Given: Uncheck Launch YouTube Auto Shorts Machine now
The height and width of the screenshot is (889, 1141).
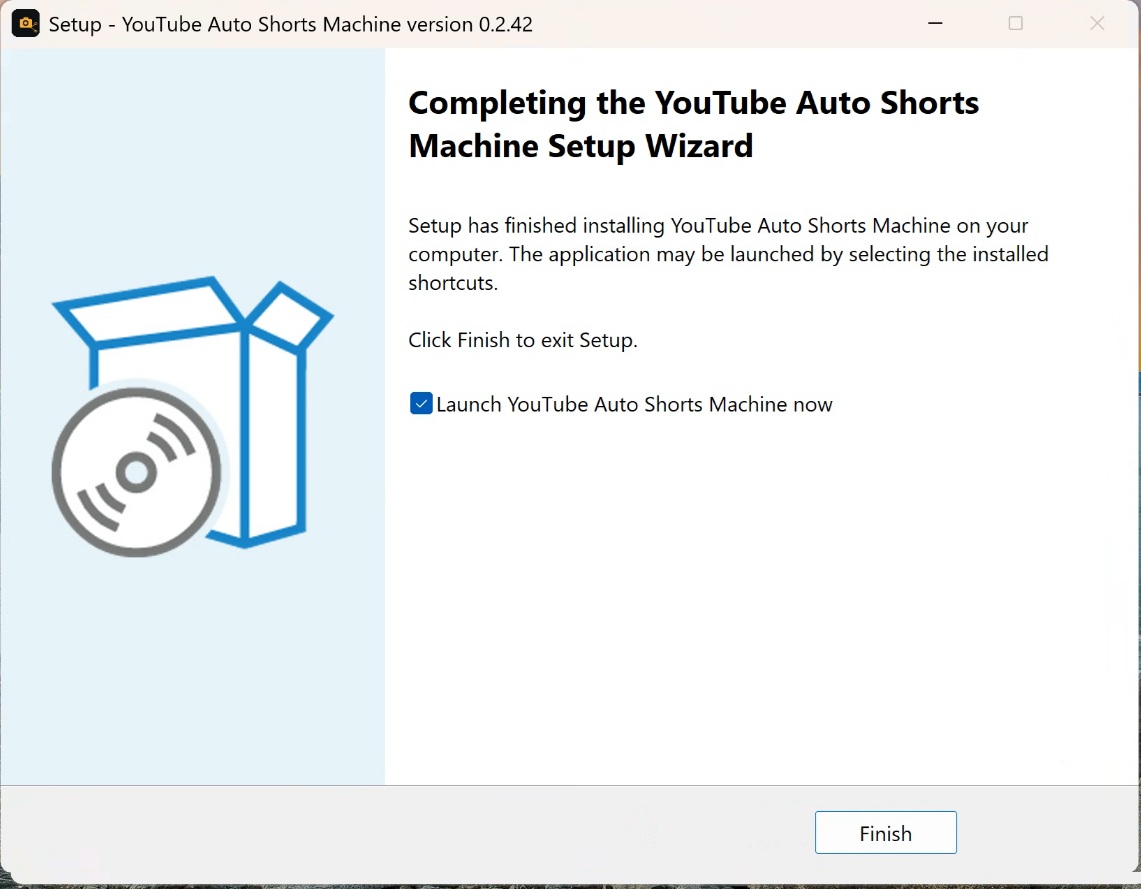Looking at the screenshot, I should point(421,403).
